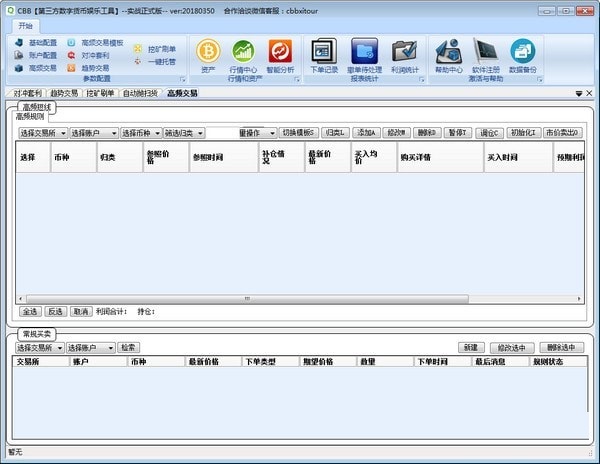
Task: Switch to the 趋势交易 tab
Action: [x=63, y=93]
